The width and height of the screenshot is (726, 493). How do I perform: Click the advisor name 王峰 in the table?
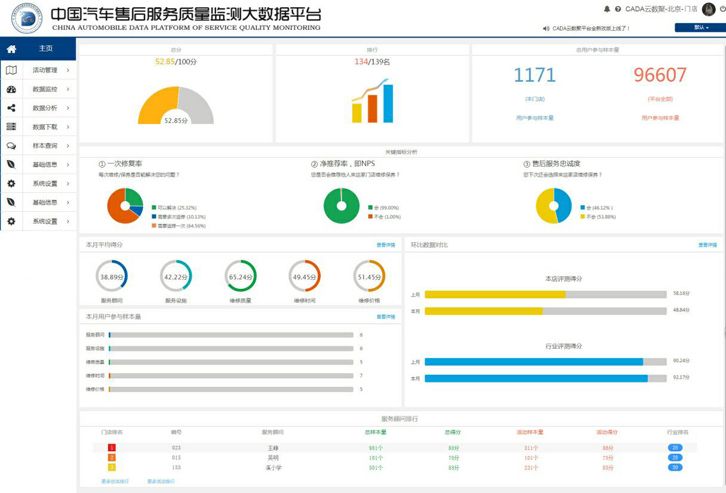point(273,448)
